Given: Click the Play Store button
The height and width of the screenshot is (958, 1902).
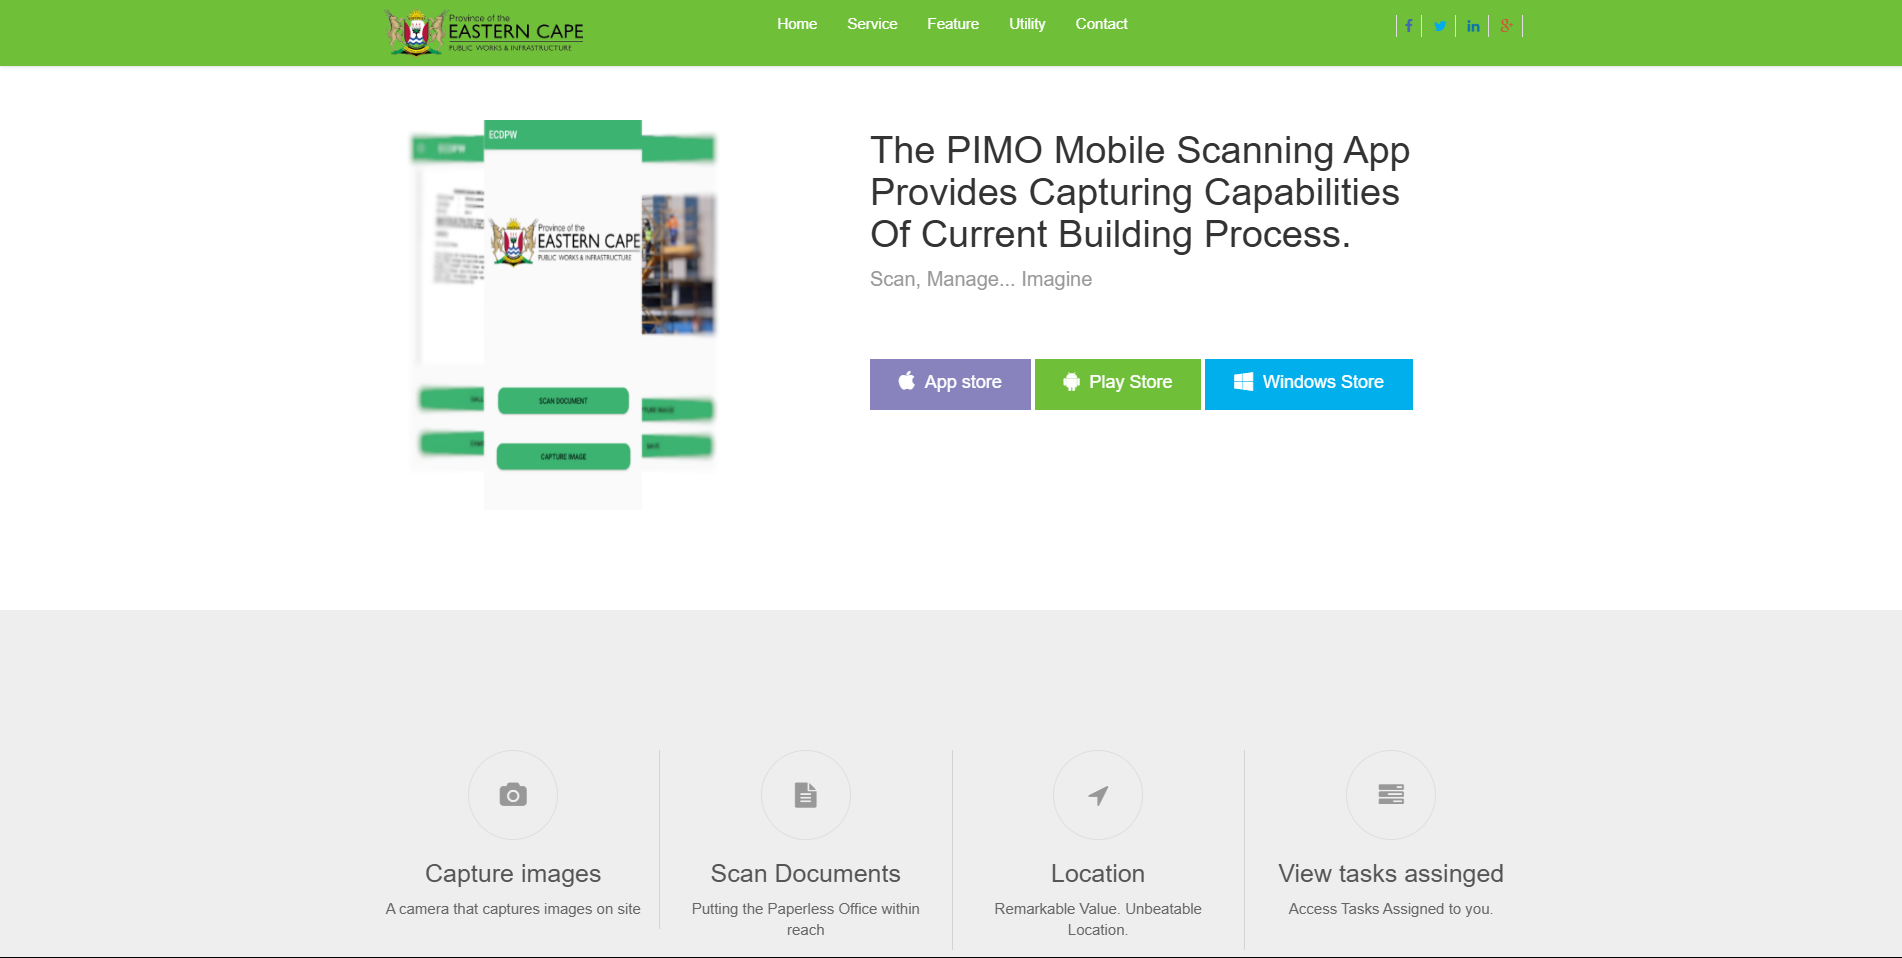Looking at the screenshot, I should (x=1118, y=384).
